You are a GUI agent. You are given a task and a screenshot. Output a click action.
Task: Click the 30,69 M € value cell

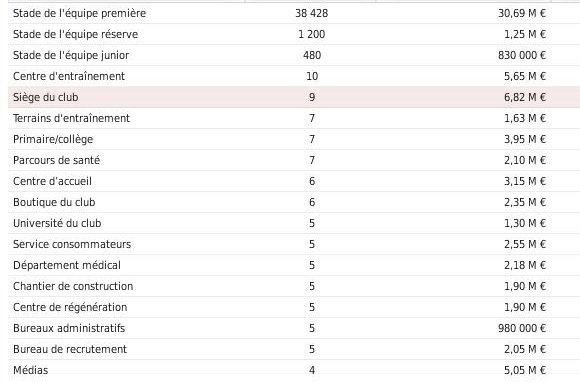coord(522,13)
